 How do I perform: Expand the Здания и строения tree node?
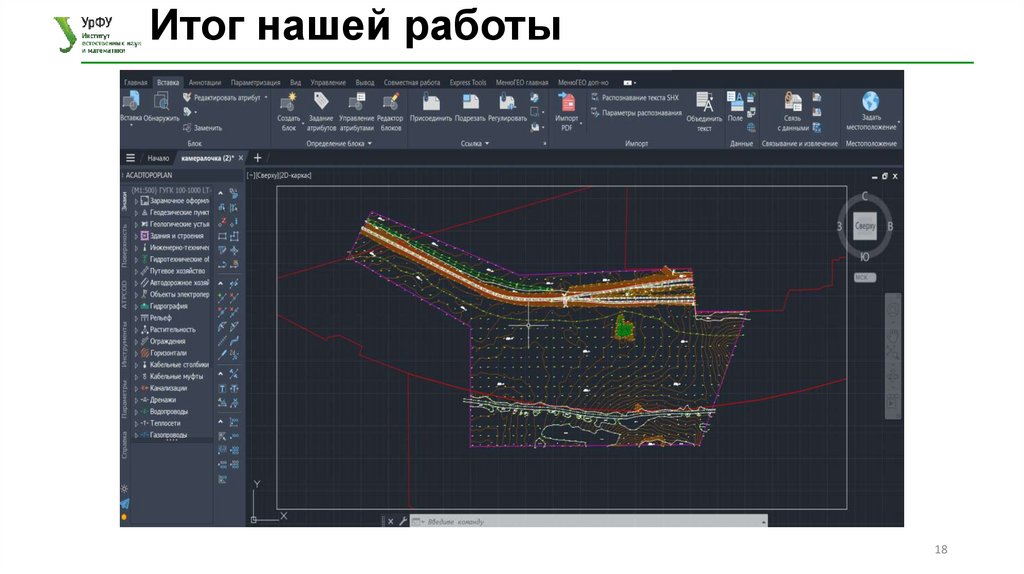tap(136, 236)
